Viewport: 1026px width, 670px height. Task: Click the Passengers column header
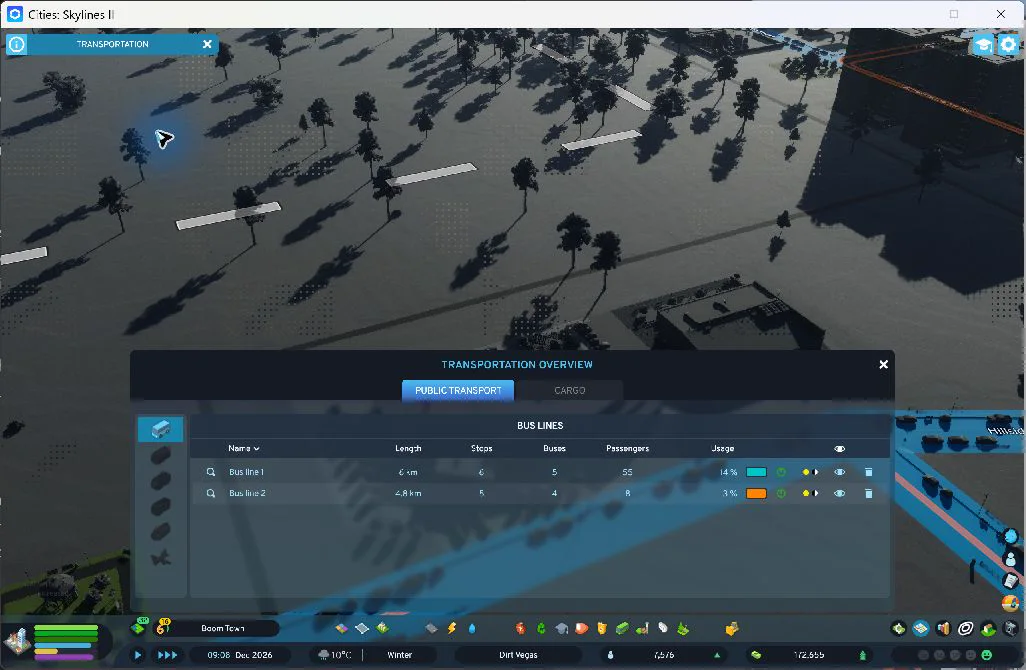click(628, 449)
